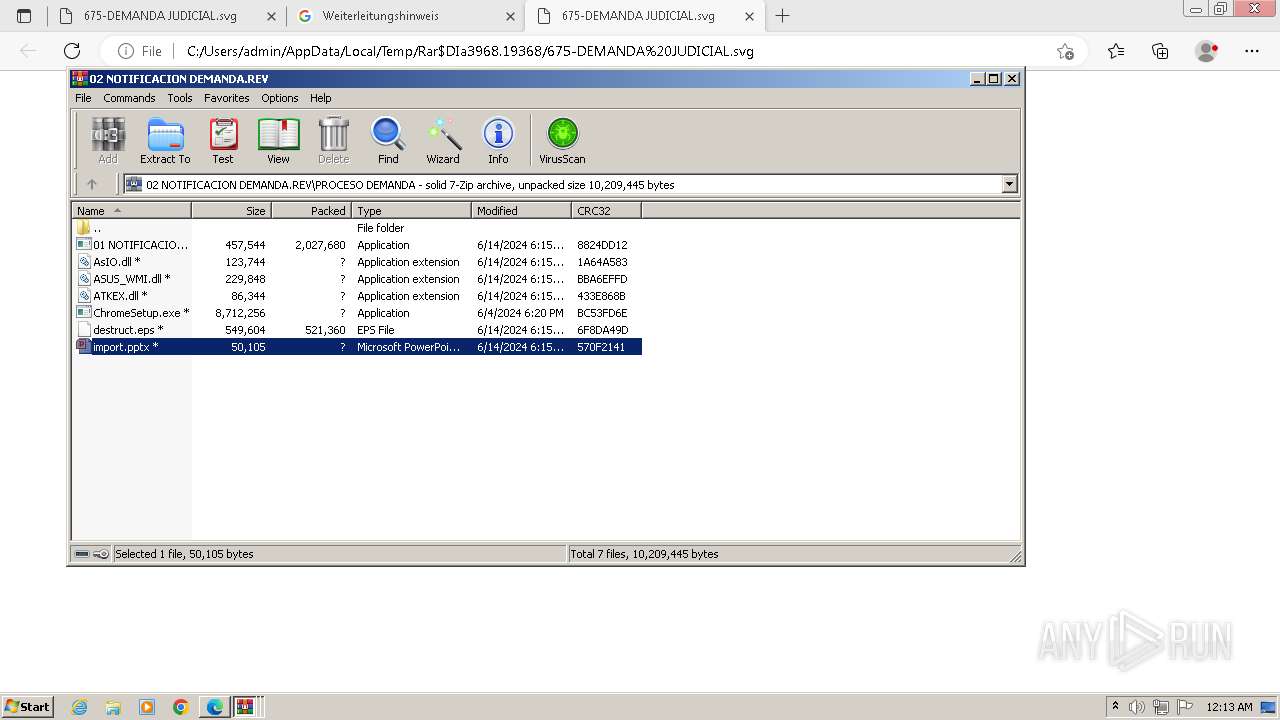This screenshot has height=720, width=1280.
Task: Open Google Chrome from taskbar
Action: tap(181, 707)
